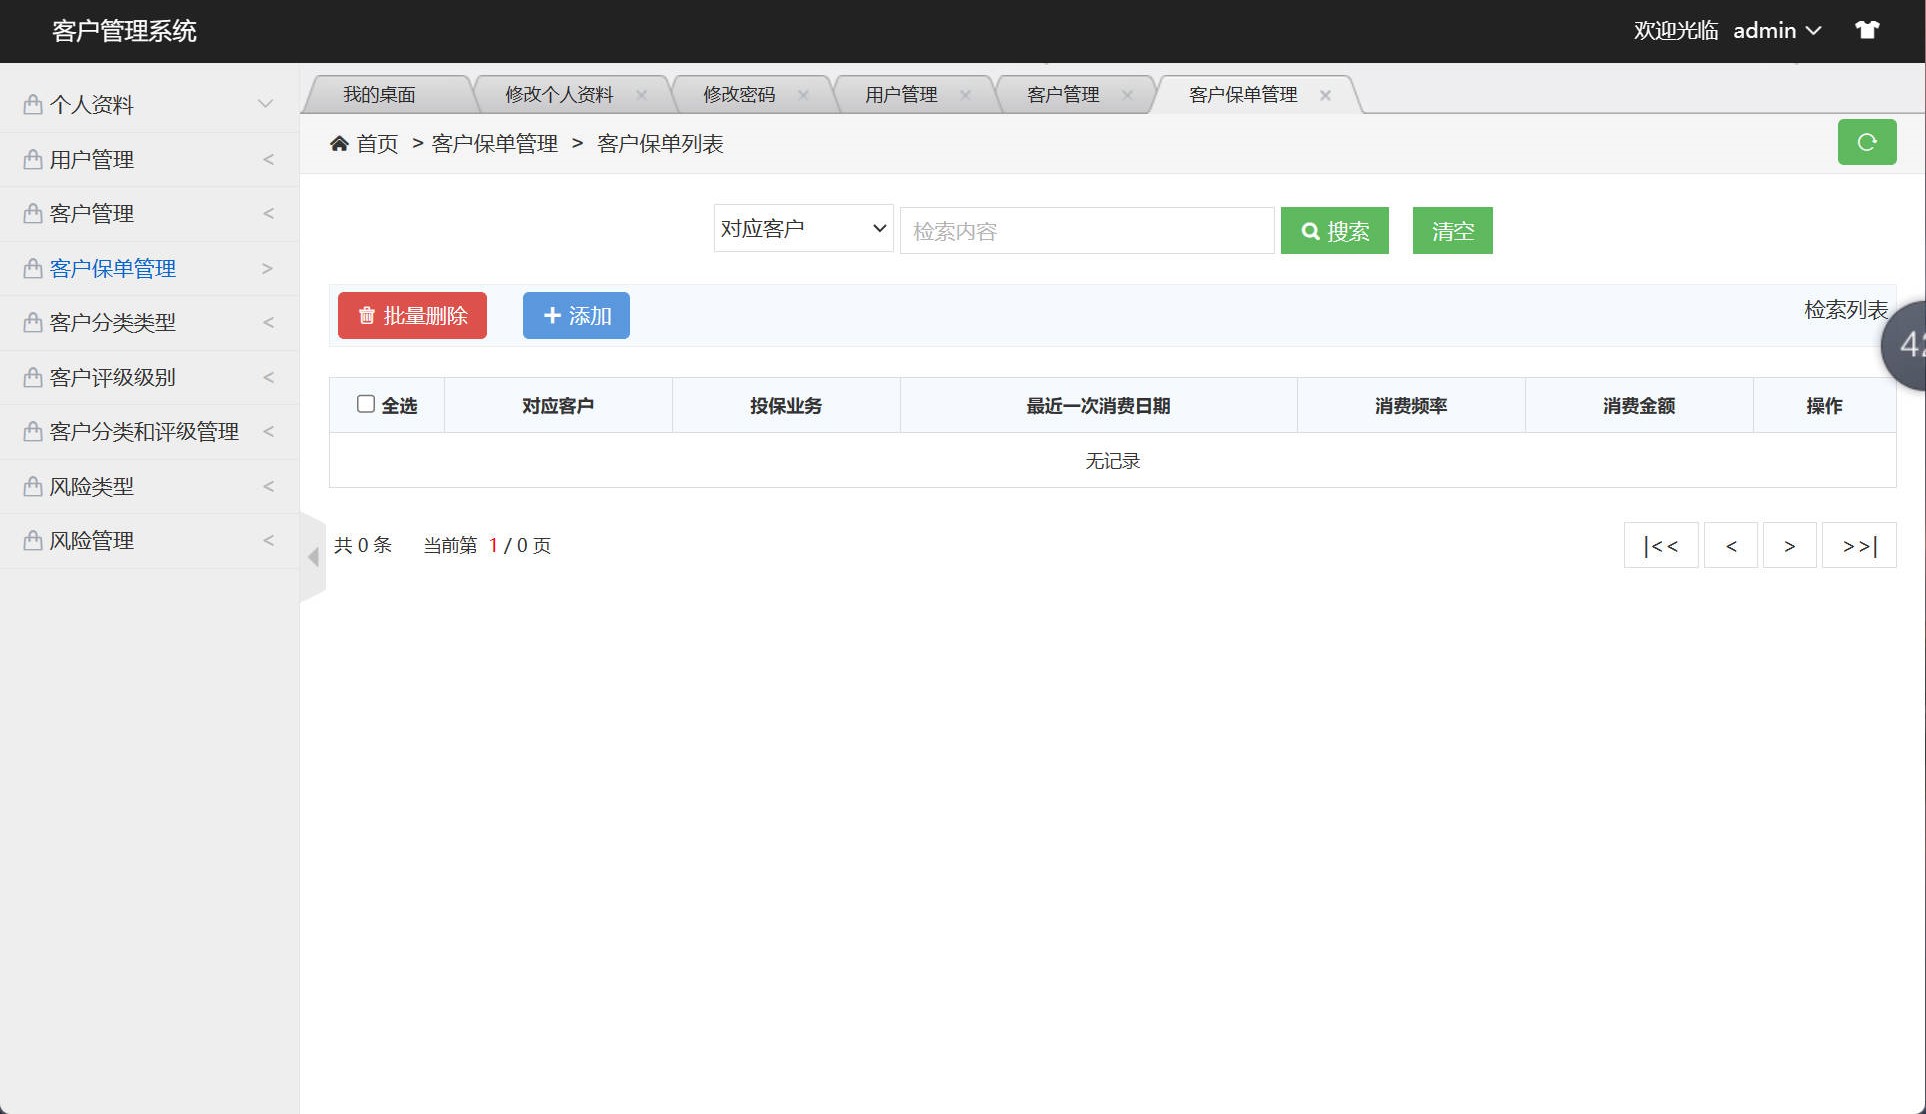1926x1114 pixels.
Task: Expand the 用户管理 sidebar section
Action: coord(267,158)
